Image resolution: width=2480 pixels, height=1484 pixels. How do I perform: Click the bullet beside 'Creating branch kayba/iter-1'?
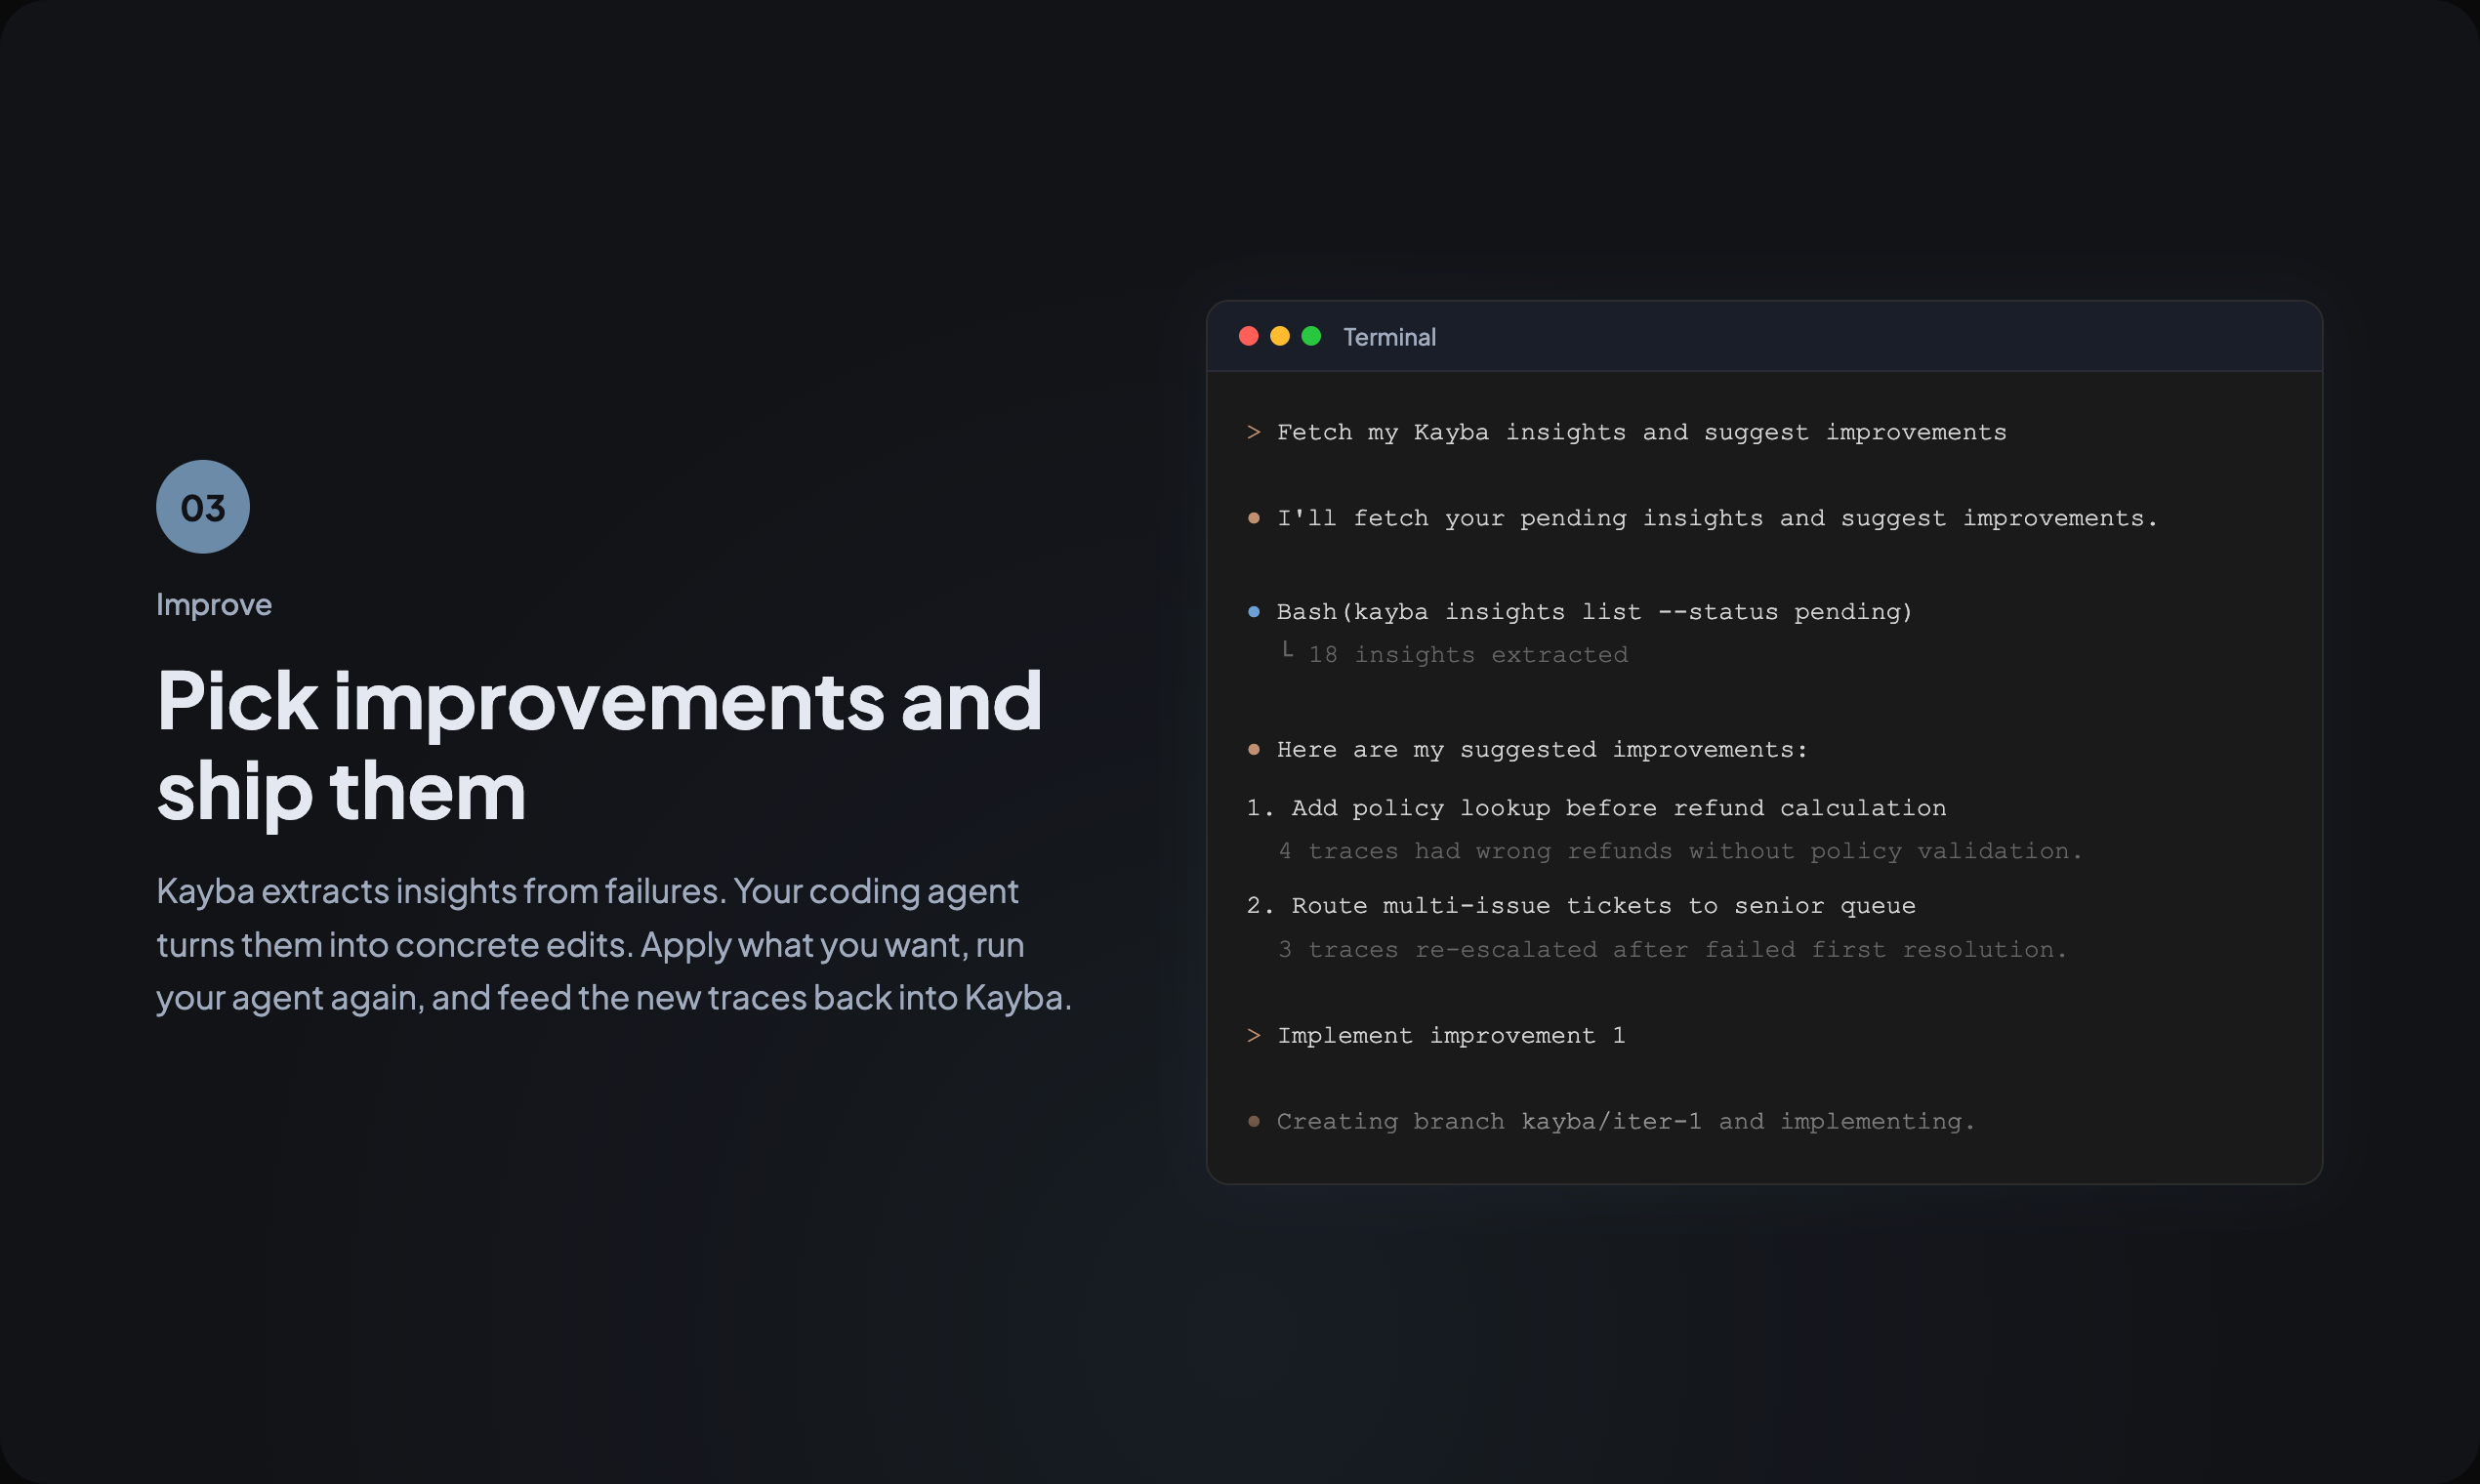click(1253, 1122)
